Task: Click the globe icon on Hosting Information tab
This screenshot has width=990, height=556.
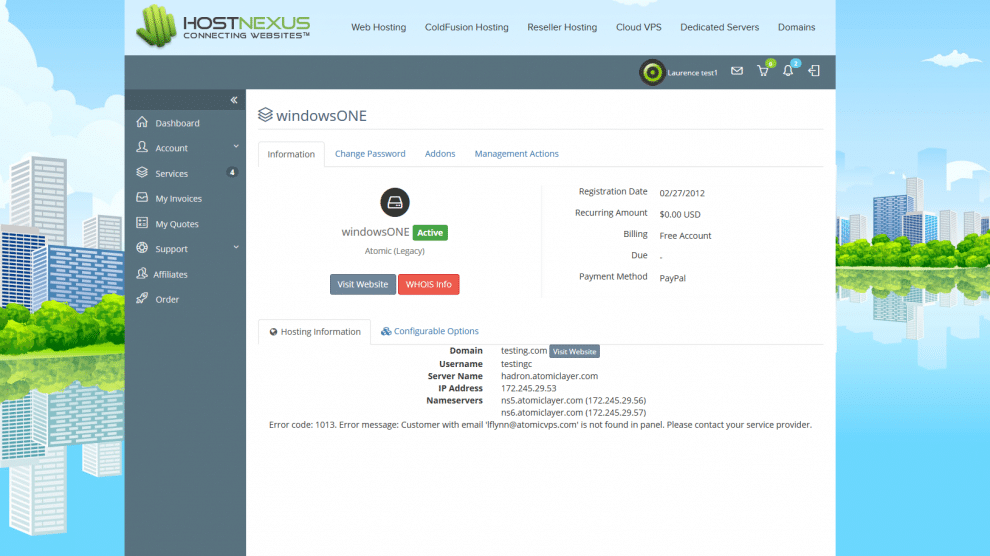Action: [273, 332]
